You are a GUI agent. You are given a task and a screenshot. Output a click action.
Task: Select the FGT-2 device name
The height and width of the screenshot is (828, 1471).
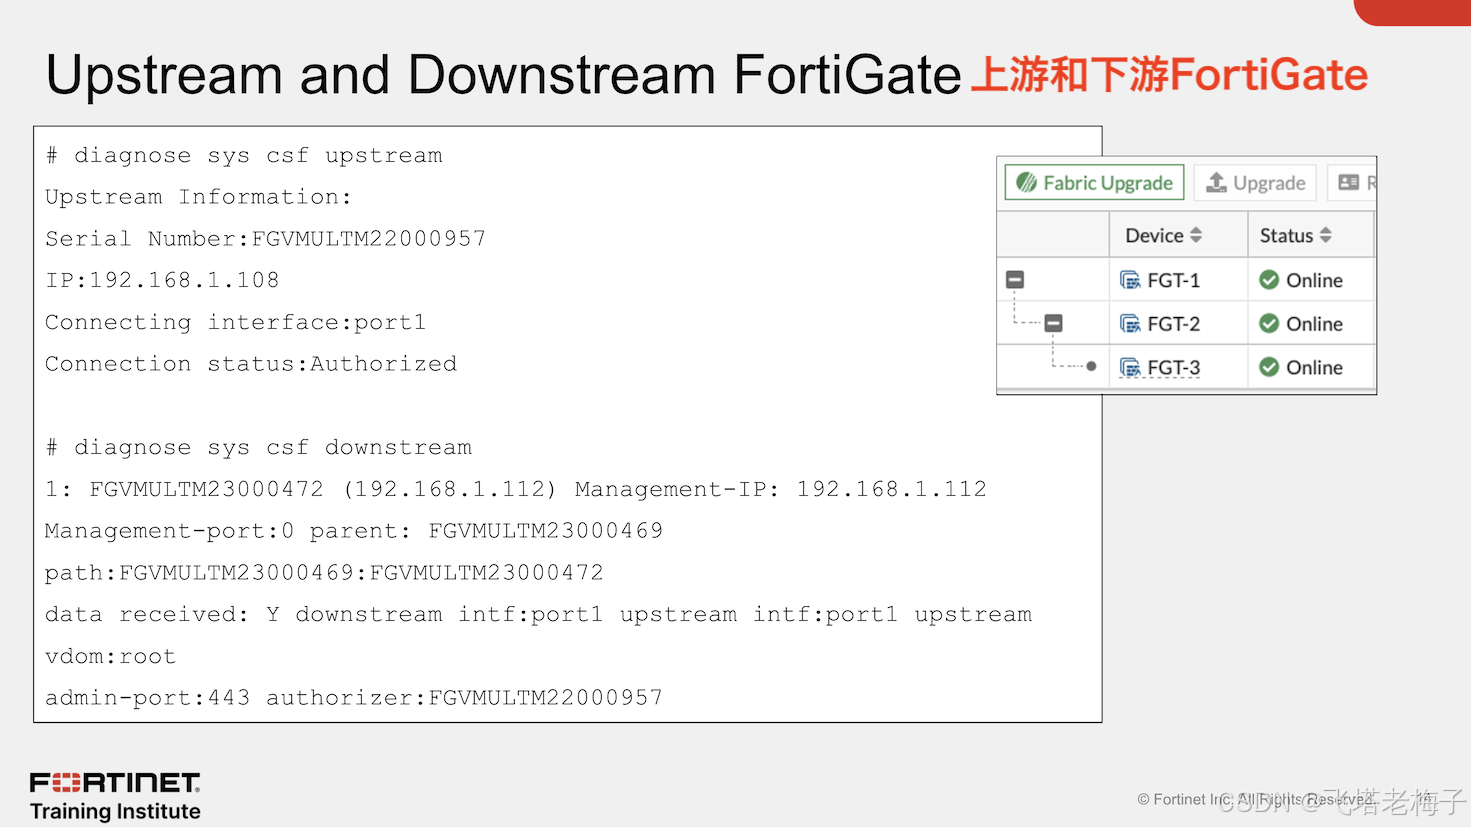tap(1173, 324)
